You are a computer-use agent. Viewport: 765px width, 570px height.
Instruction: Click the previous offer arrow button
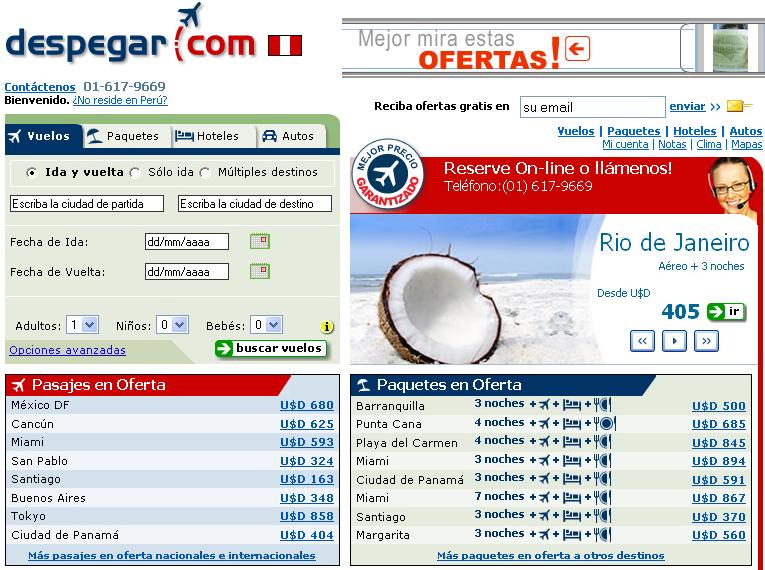(642, 341)
